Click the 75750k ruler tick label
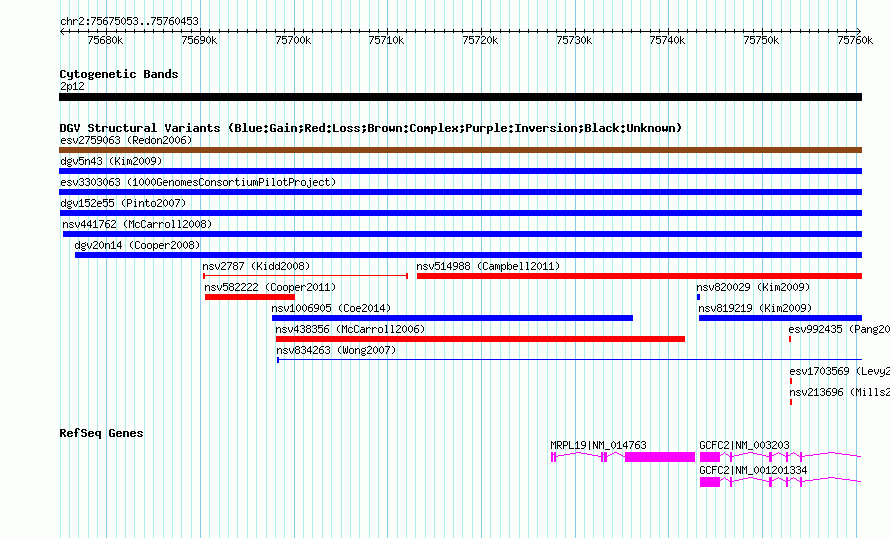 coord(761,40)
